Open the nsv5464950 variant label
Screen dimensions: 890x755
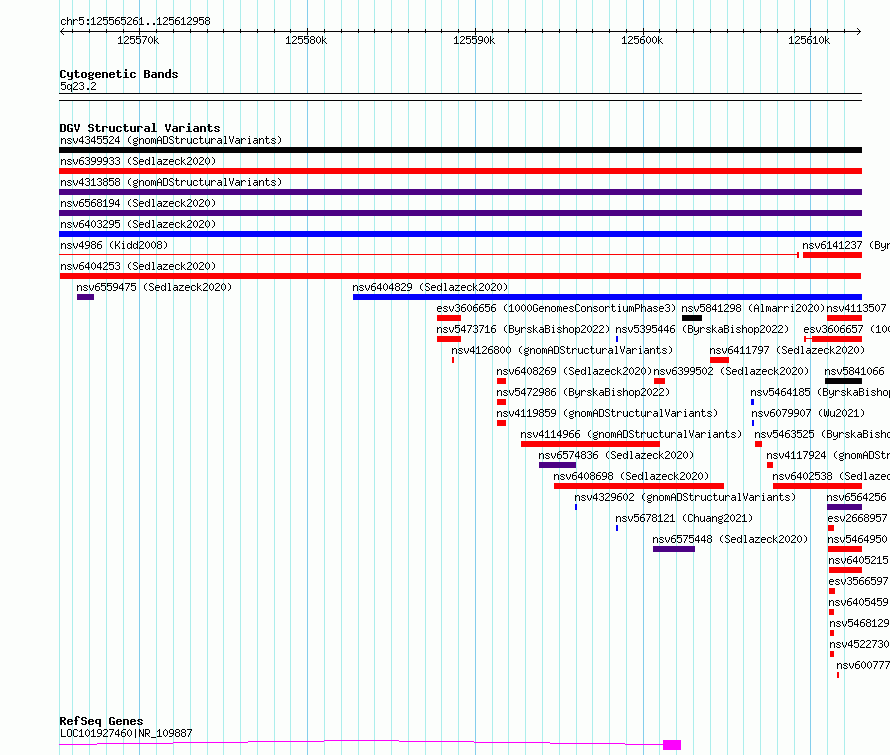(x=858, y=539)
